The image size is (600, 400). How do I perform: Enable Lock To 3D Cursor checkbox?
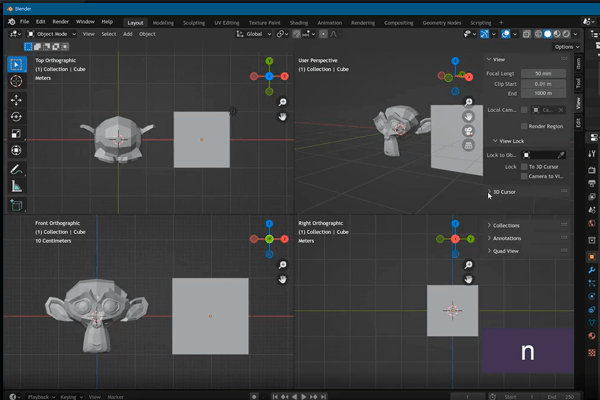(524, 167)
